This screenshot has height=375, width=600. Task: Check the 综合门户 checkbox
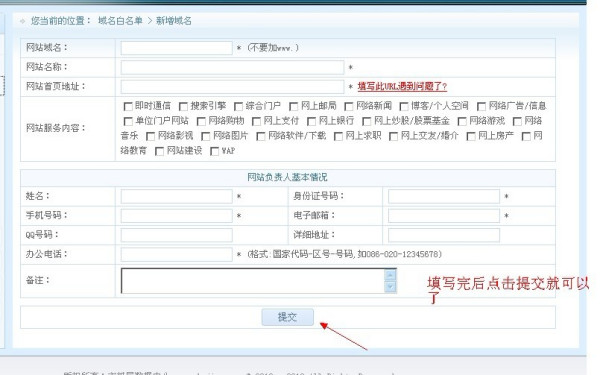(239, 106)
